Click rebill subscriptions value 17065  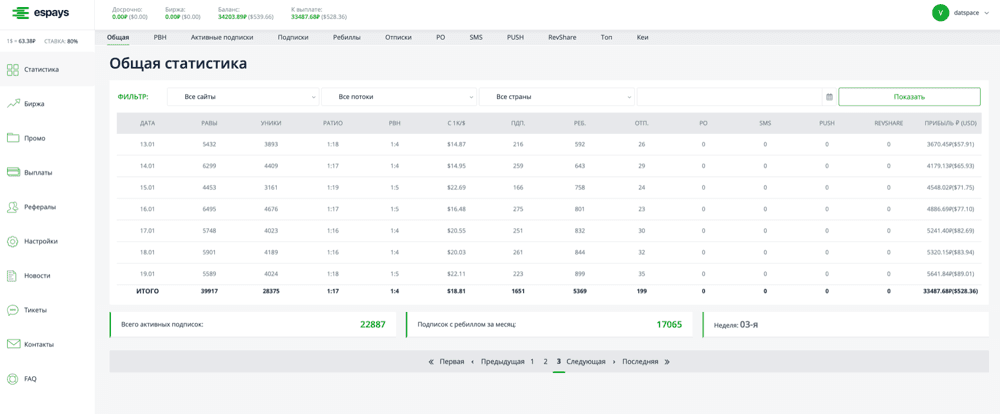[x=669, y=325]
